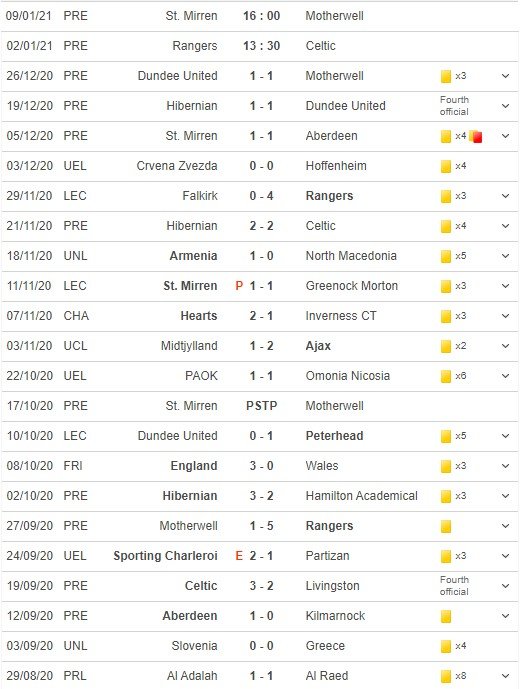The width and height of the screenshot is (520, 689).
Task: Open the Hibernian 2 - 2 Celtic score
Action: 262,226
